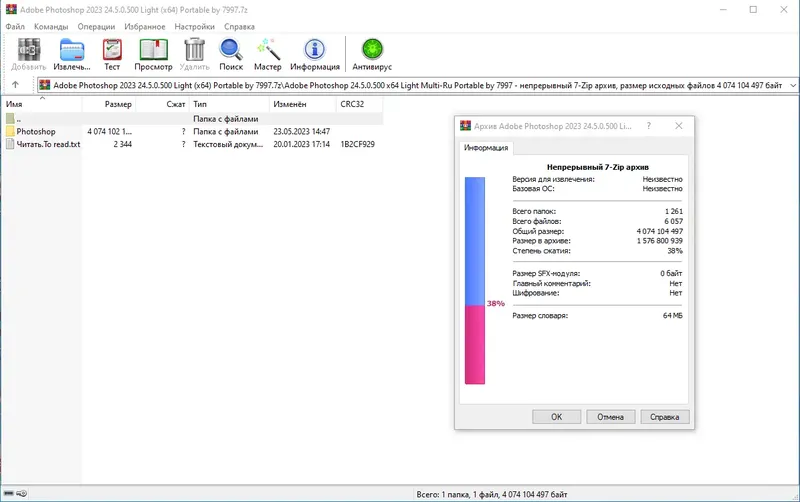Open the Команды menu
Viewport: 800px width, 502px height.
pyautogui.click(x=51, y=27)
